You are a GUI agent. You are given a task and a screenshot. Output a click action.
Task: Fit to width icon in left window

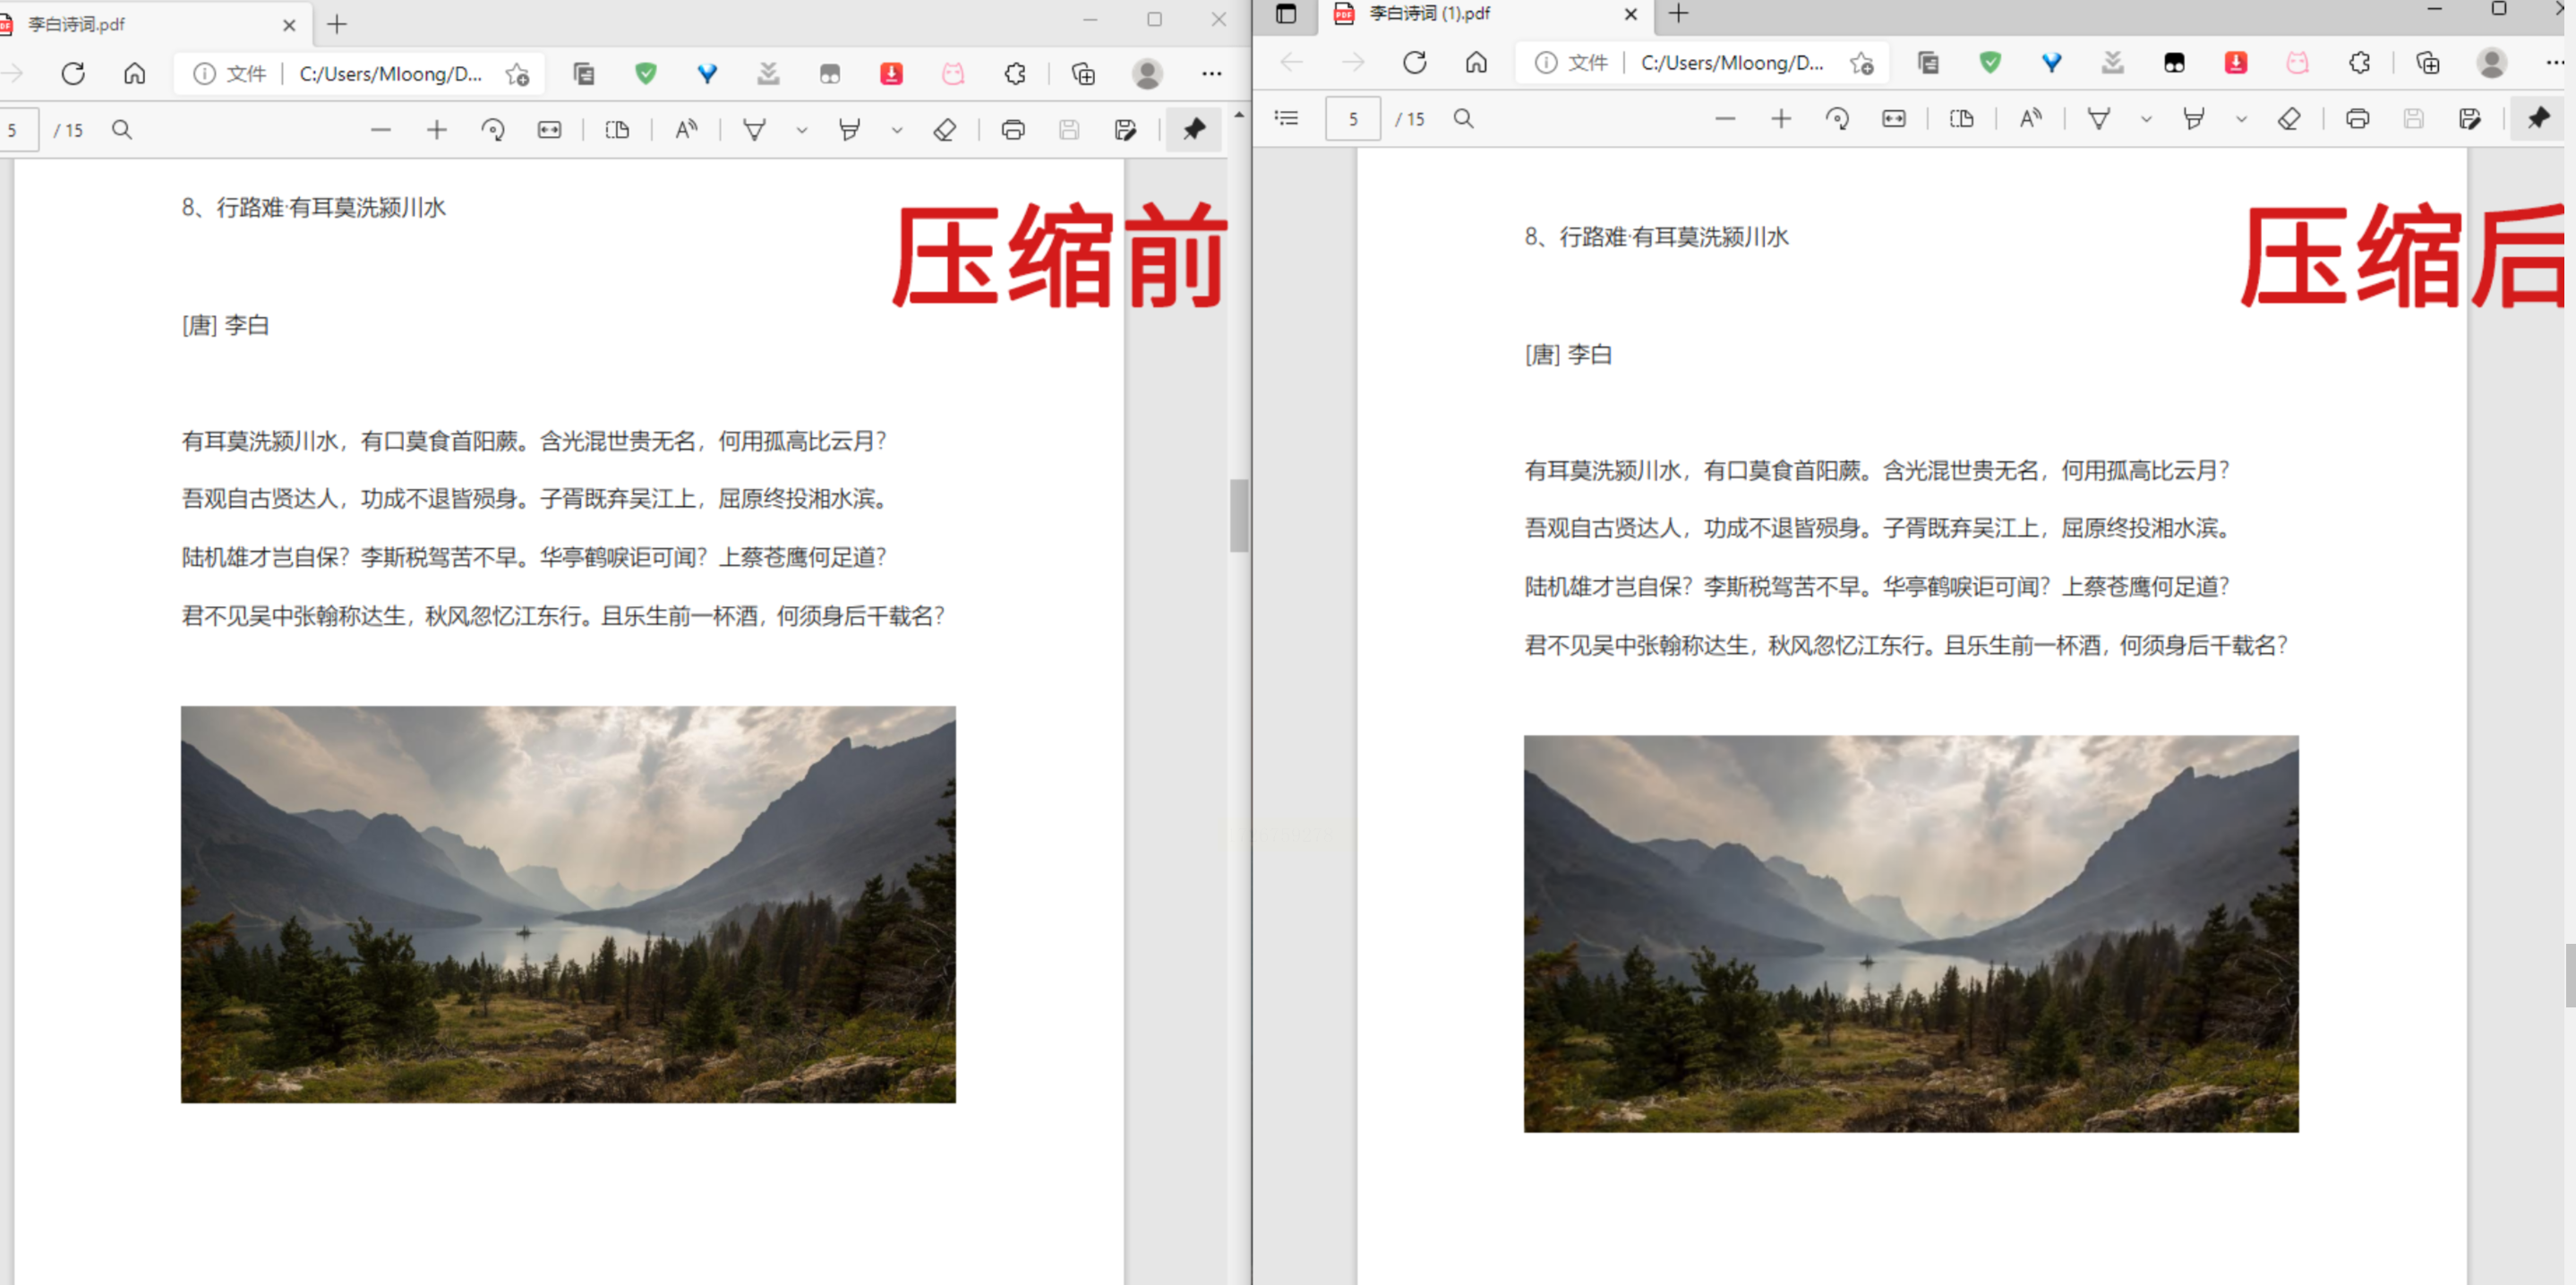click(549, 130)
